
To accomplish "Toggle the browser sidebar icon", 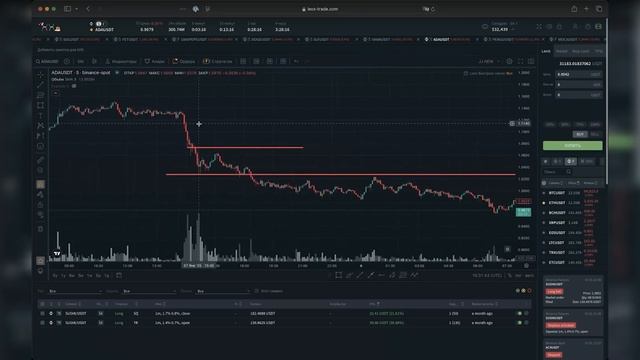I will (x=67, y=9).
